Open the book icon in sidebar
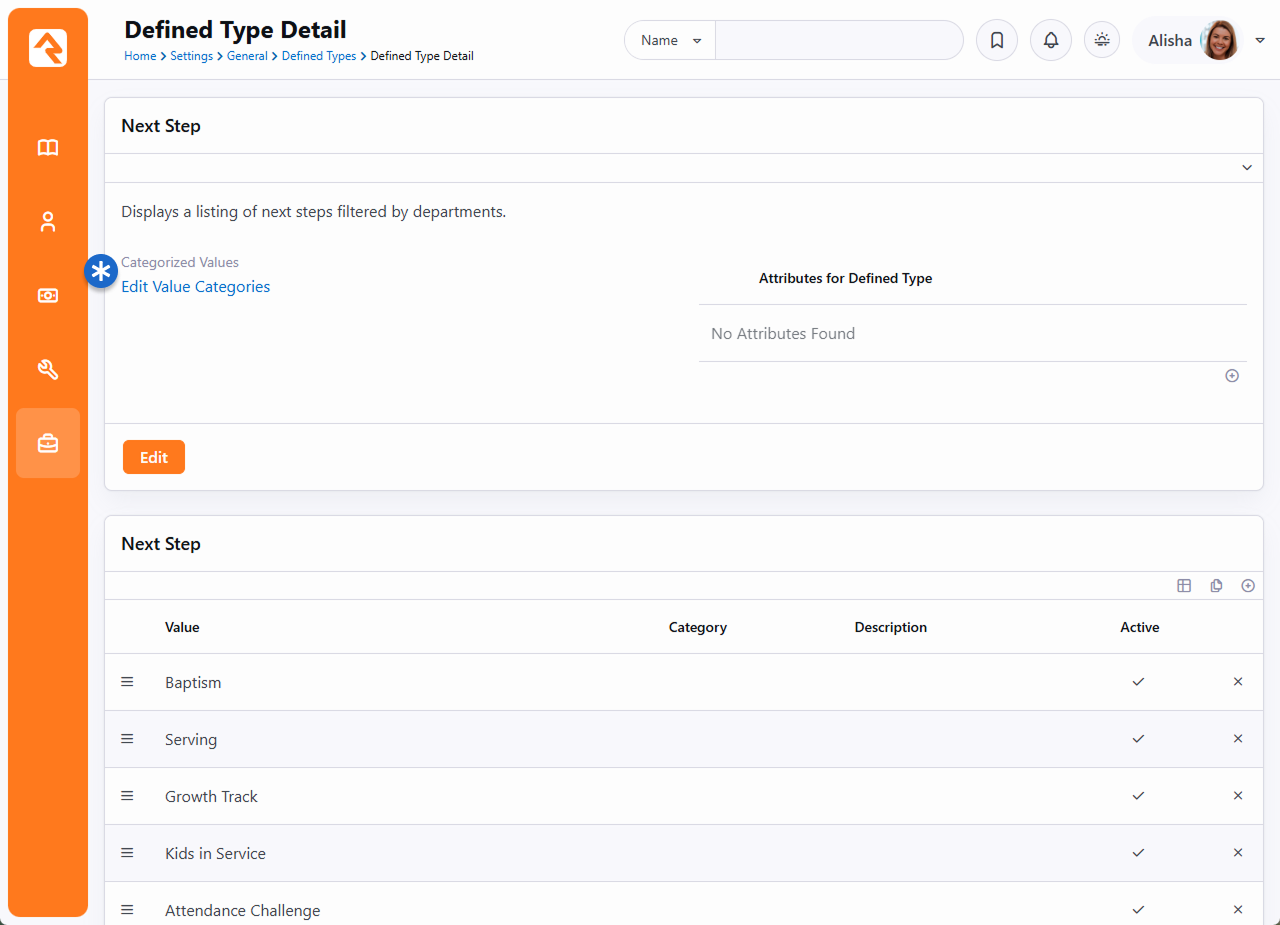The height and width of the screenshot is (925, 1280). point(48,148)
